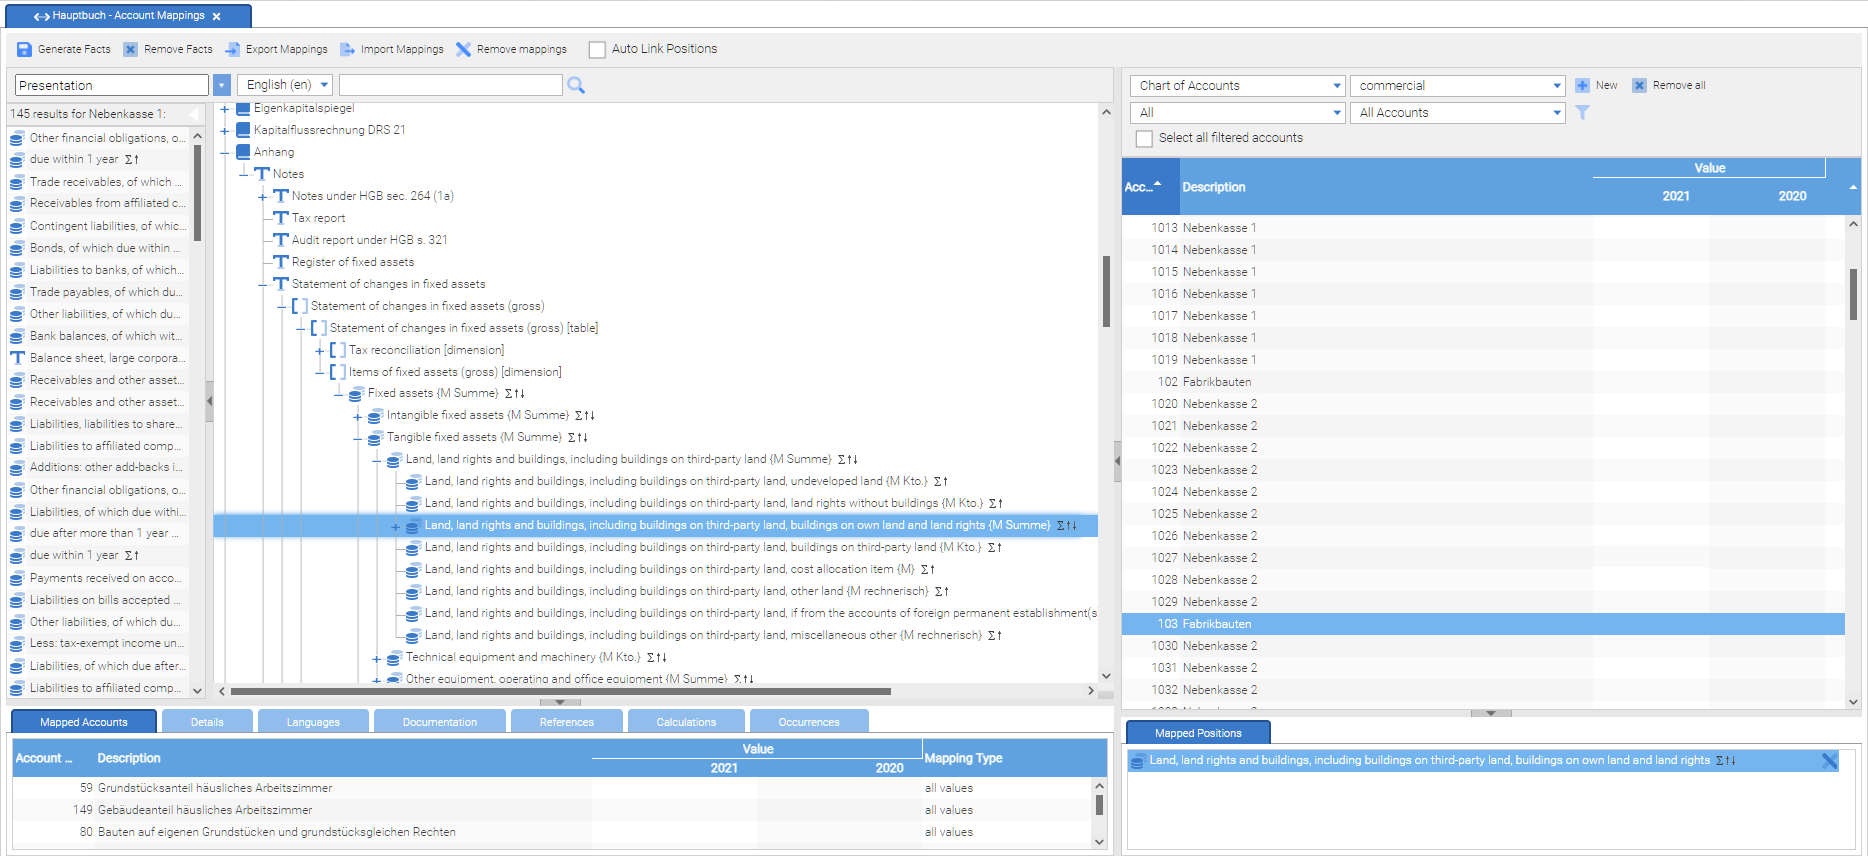1868x856 pixels.
Task: Switch to the Calculations tab
Action: [686, 722]
